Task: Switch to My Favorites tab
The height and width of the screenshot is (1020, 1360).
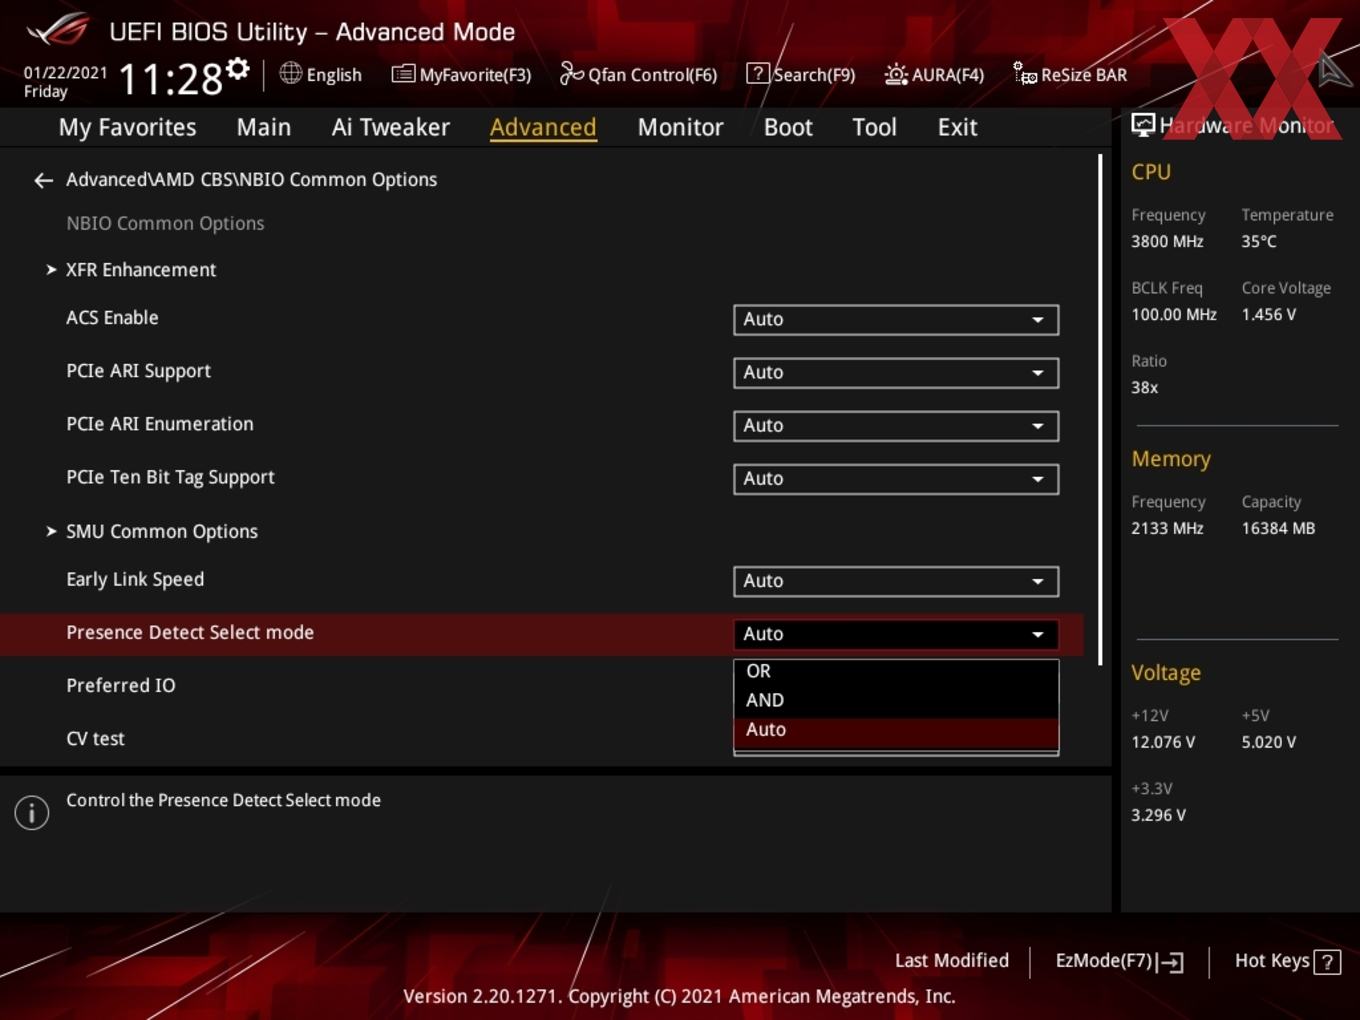Action: [x=127, y=127]
